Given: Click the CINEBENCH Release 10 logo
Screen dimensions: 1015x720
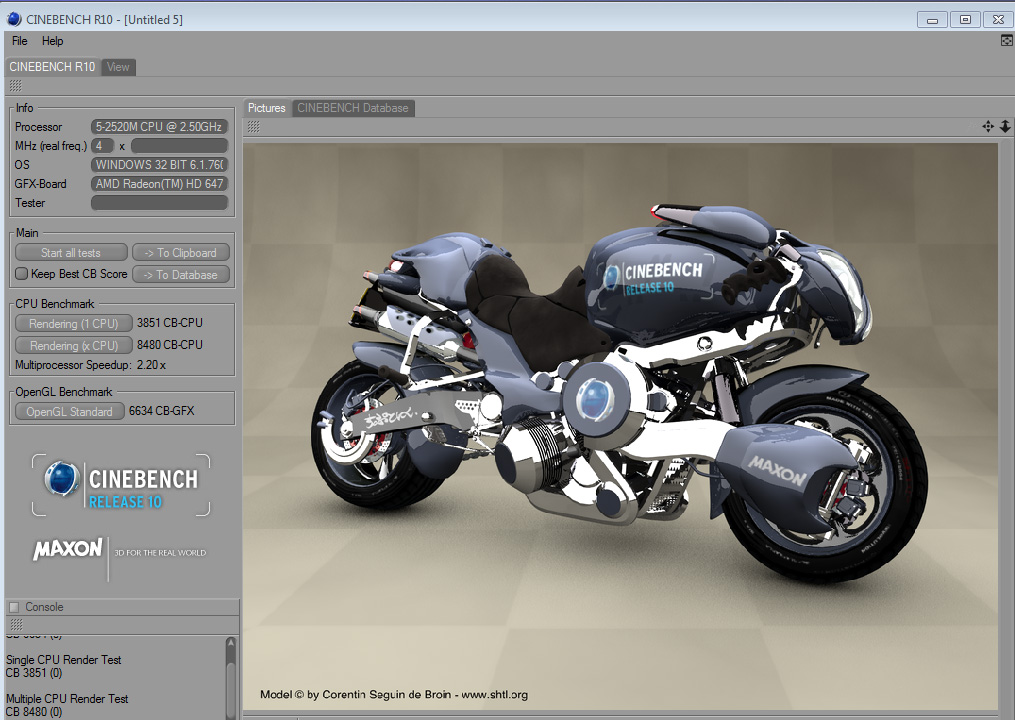Looking at the screenshot, I should 121,485.
